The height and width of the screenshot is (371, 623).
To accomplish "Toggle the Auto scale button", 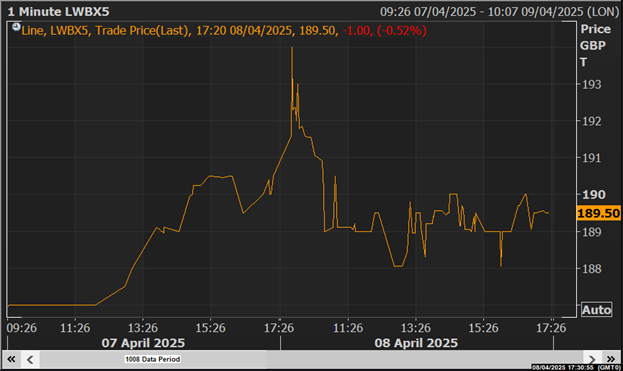I will (x=596, y=310).
